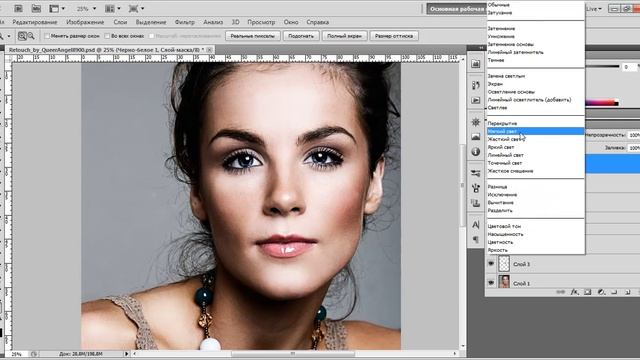The image size is (640, 360).
Task: Open the Actions panel icon in dock
Action: click(476, 100)
